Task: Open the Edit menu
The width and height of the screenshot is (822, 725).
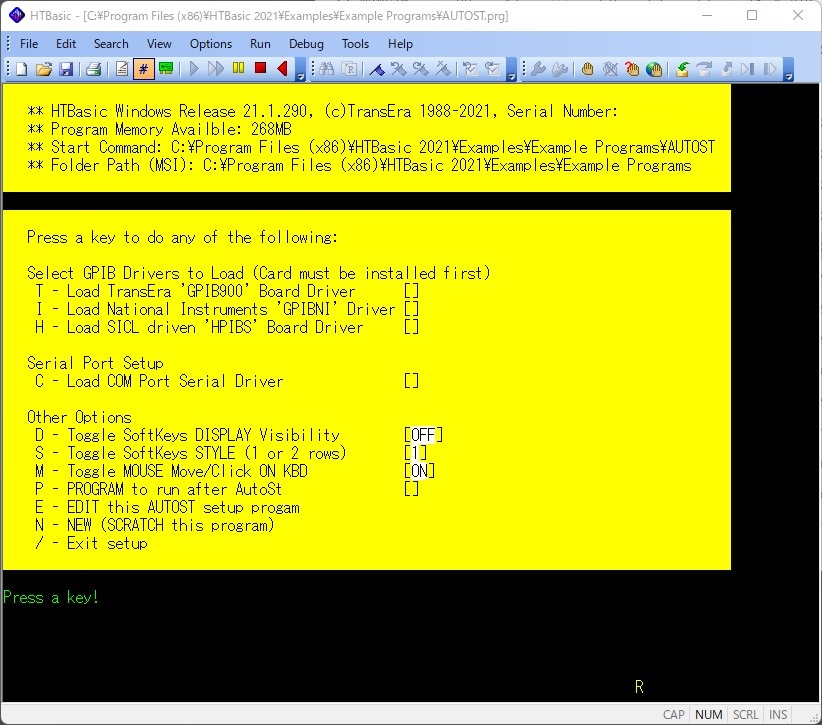Action: [x=66, y=44]
